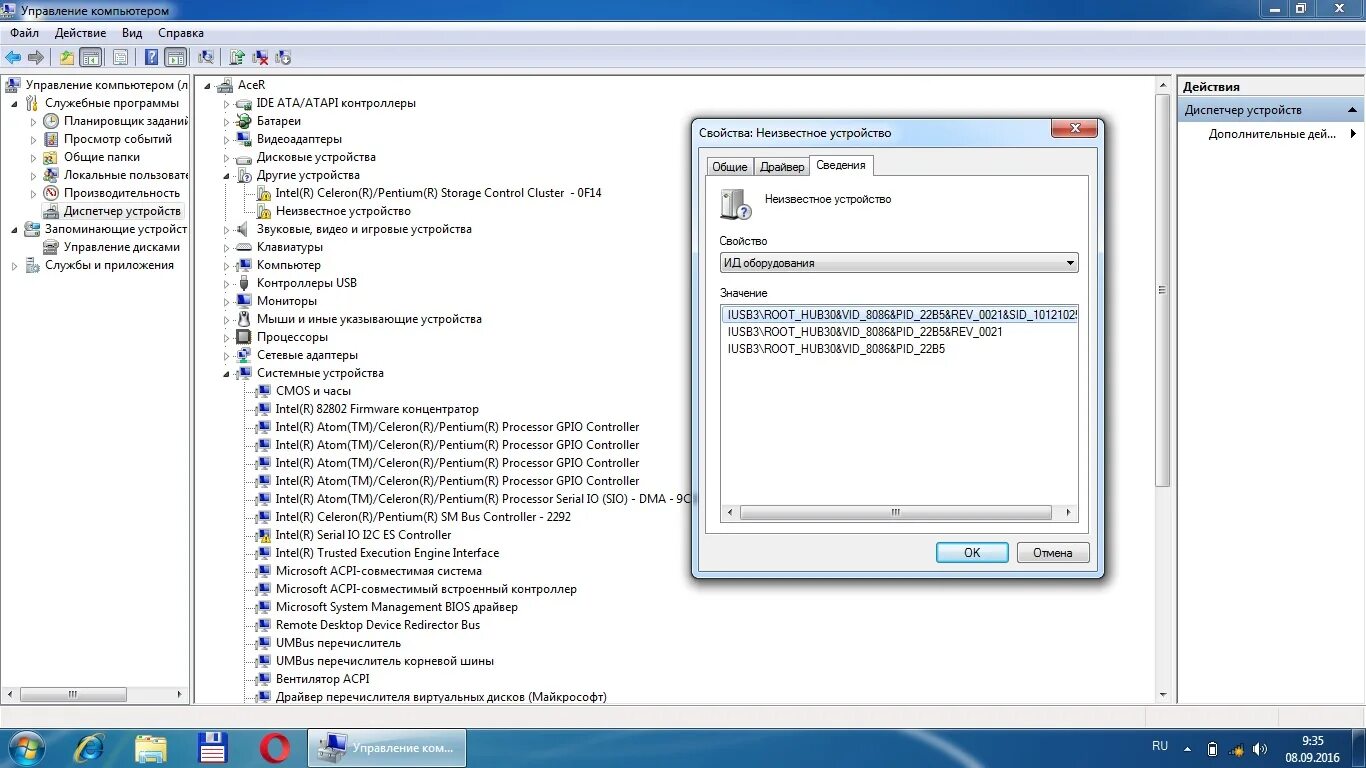
Task: Click the Update driver toolbar icon
Action: [x=238, y=57]
